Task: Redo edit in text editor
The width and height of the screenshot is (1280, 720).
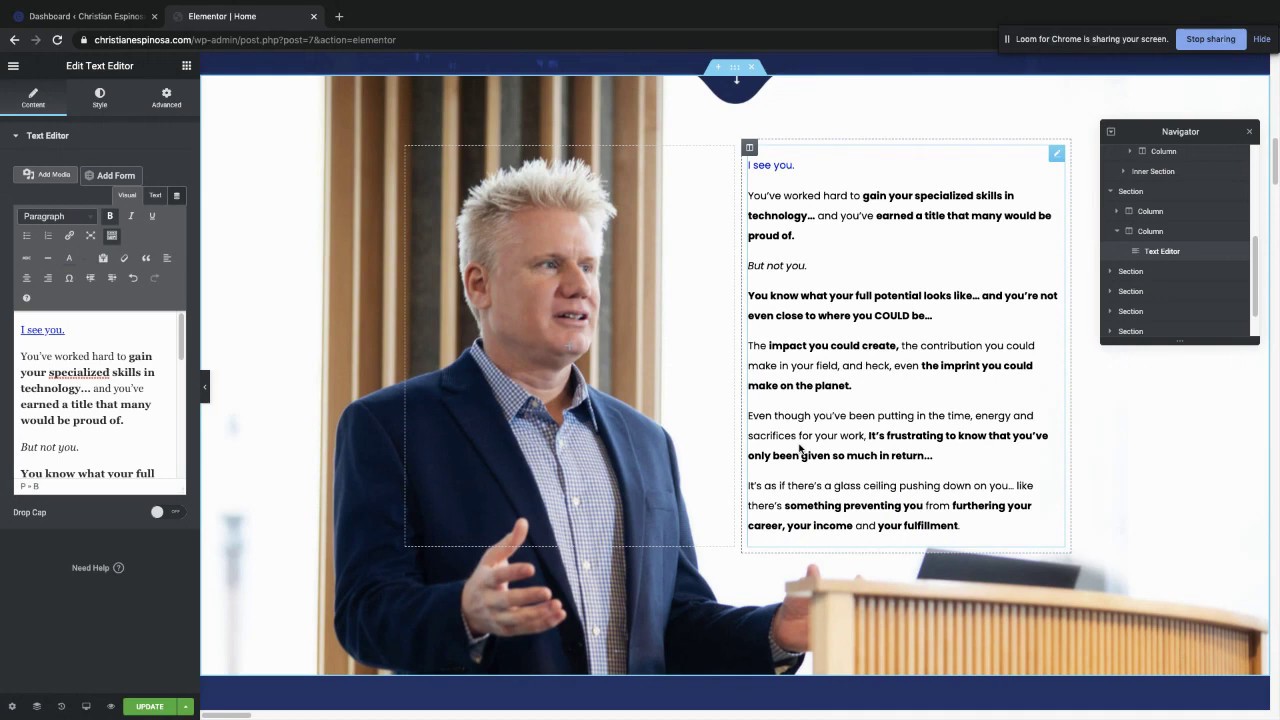Action: pos(154,278)
